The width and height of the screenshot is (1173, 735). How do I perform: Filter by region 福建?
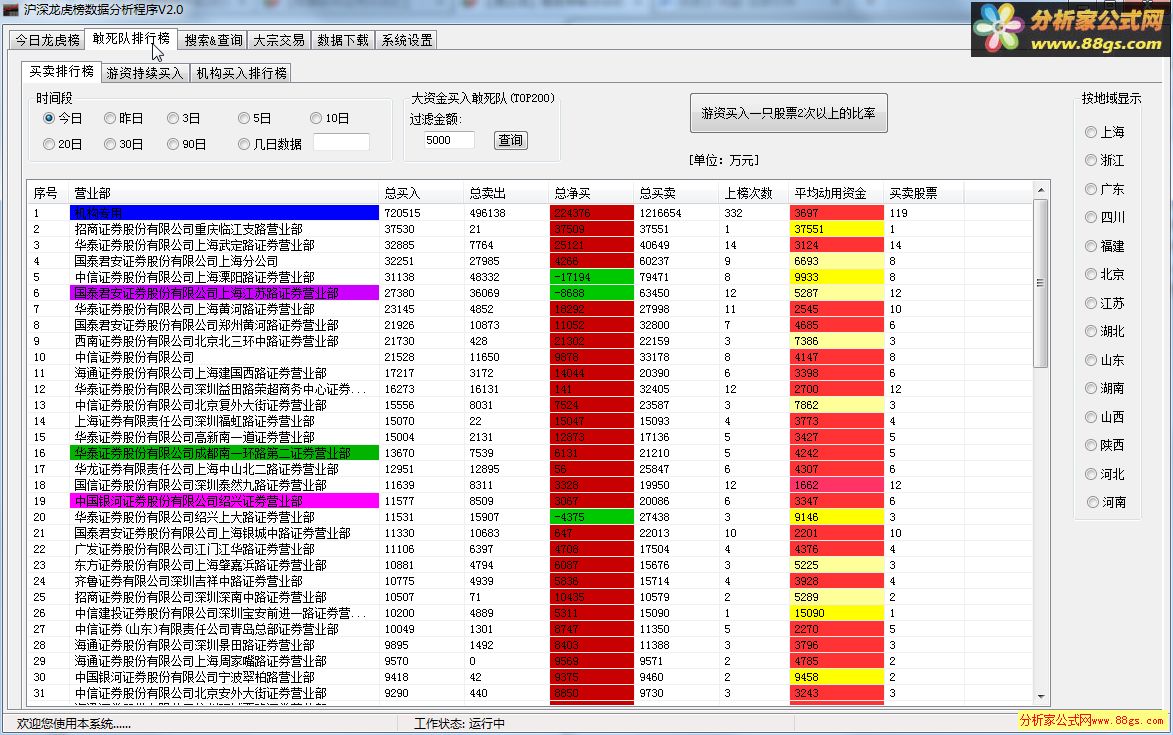pos(1105,246)
